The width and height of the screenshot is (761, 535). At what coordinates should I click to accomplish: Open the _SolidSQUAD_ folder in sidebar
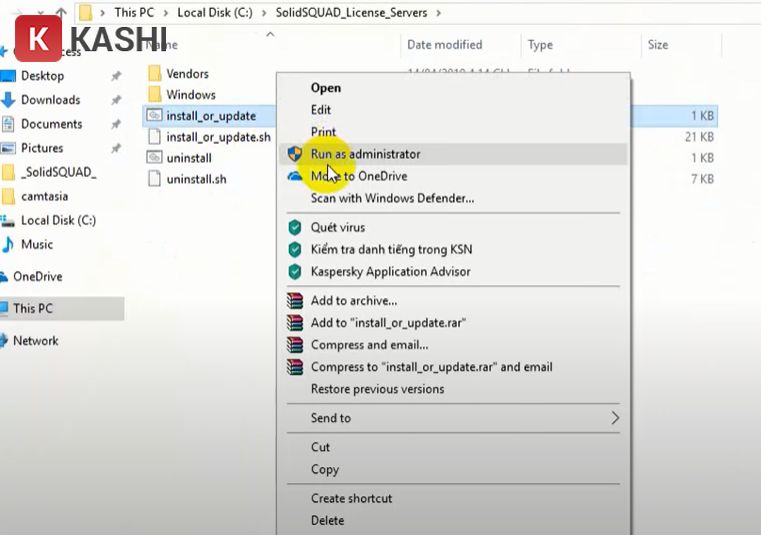tap(59, 172)
